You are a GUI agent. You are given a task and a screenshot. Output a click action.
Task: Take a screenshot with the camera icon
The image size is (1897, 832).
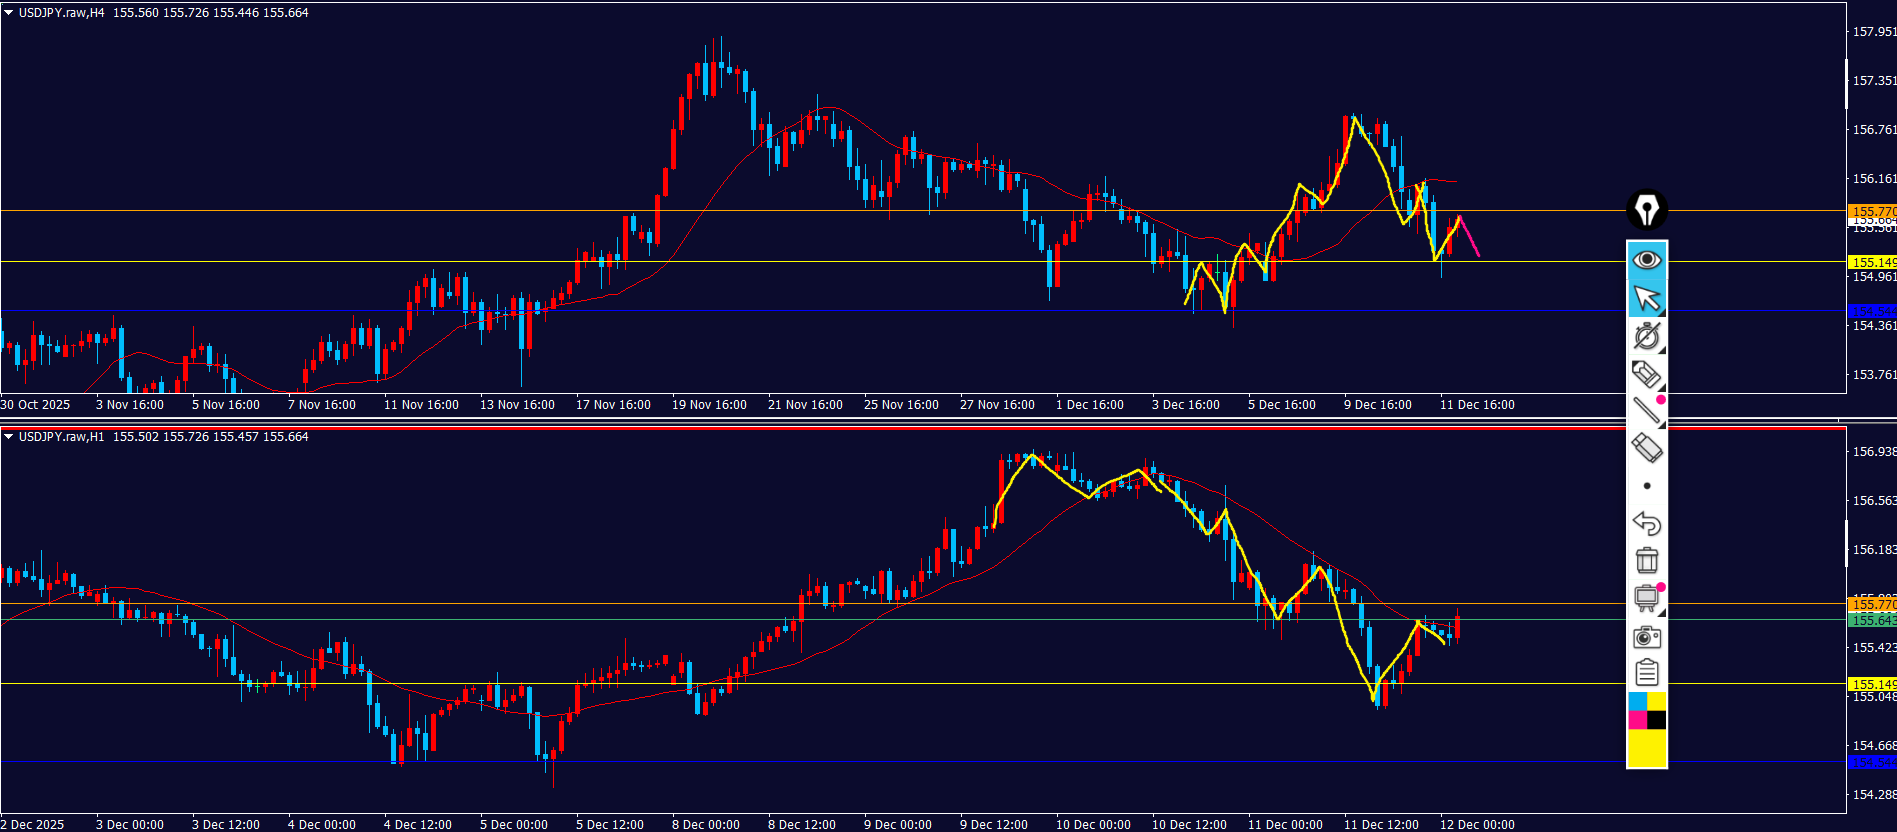[x=1646, y=637]
